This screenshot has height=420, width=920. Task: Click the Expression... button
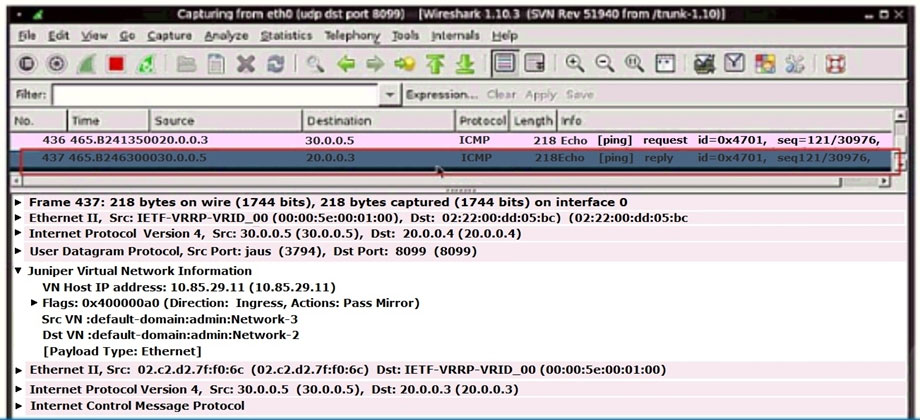(443, 94)
